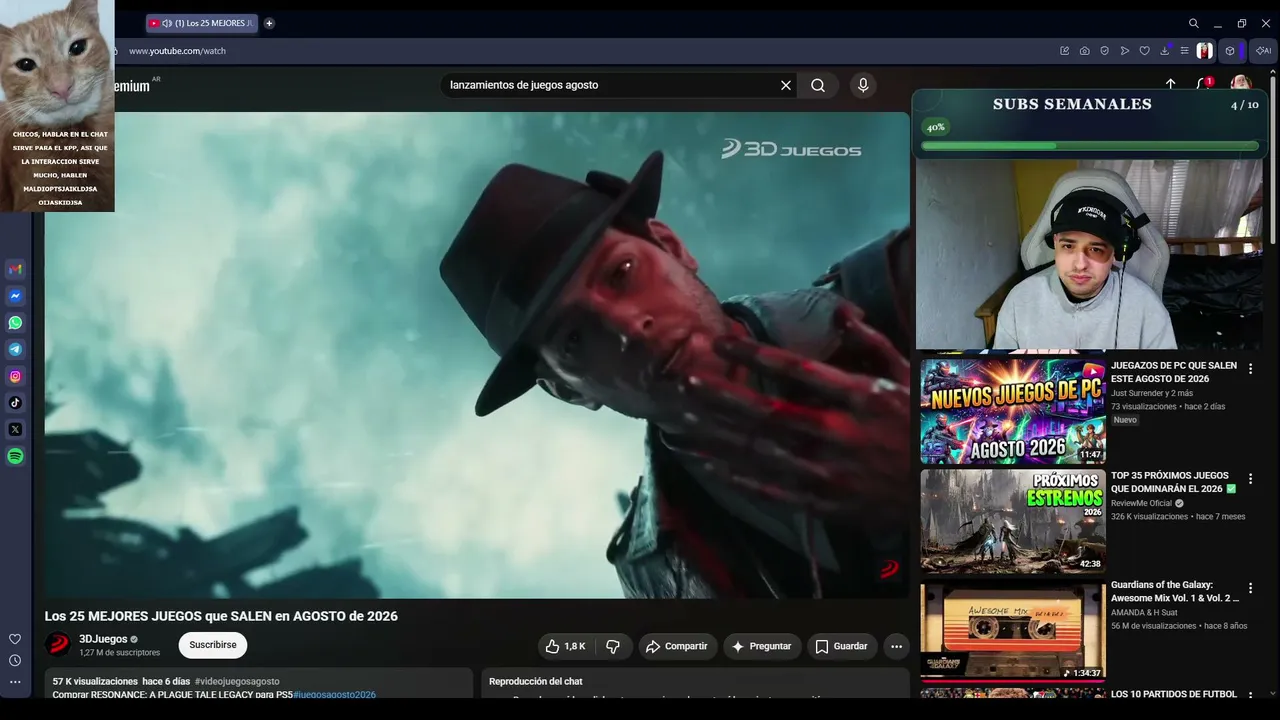The width and height of the screenshot is (1280, 720).
Task: Clear the YouTube search query
Action: [x=786, y=85]
